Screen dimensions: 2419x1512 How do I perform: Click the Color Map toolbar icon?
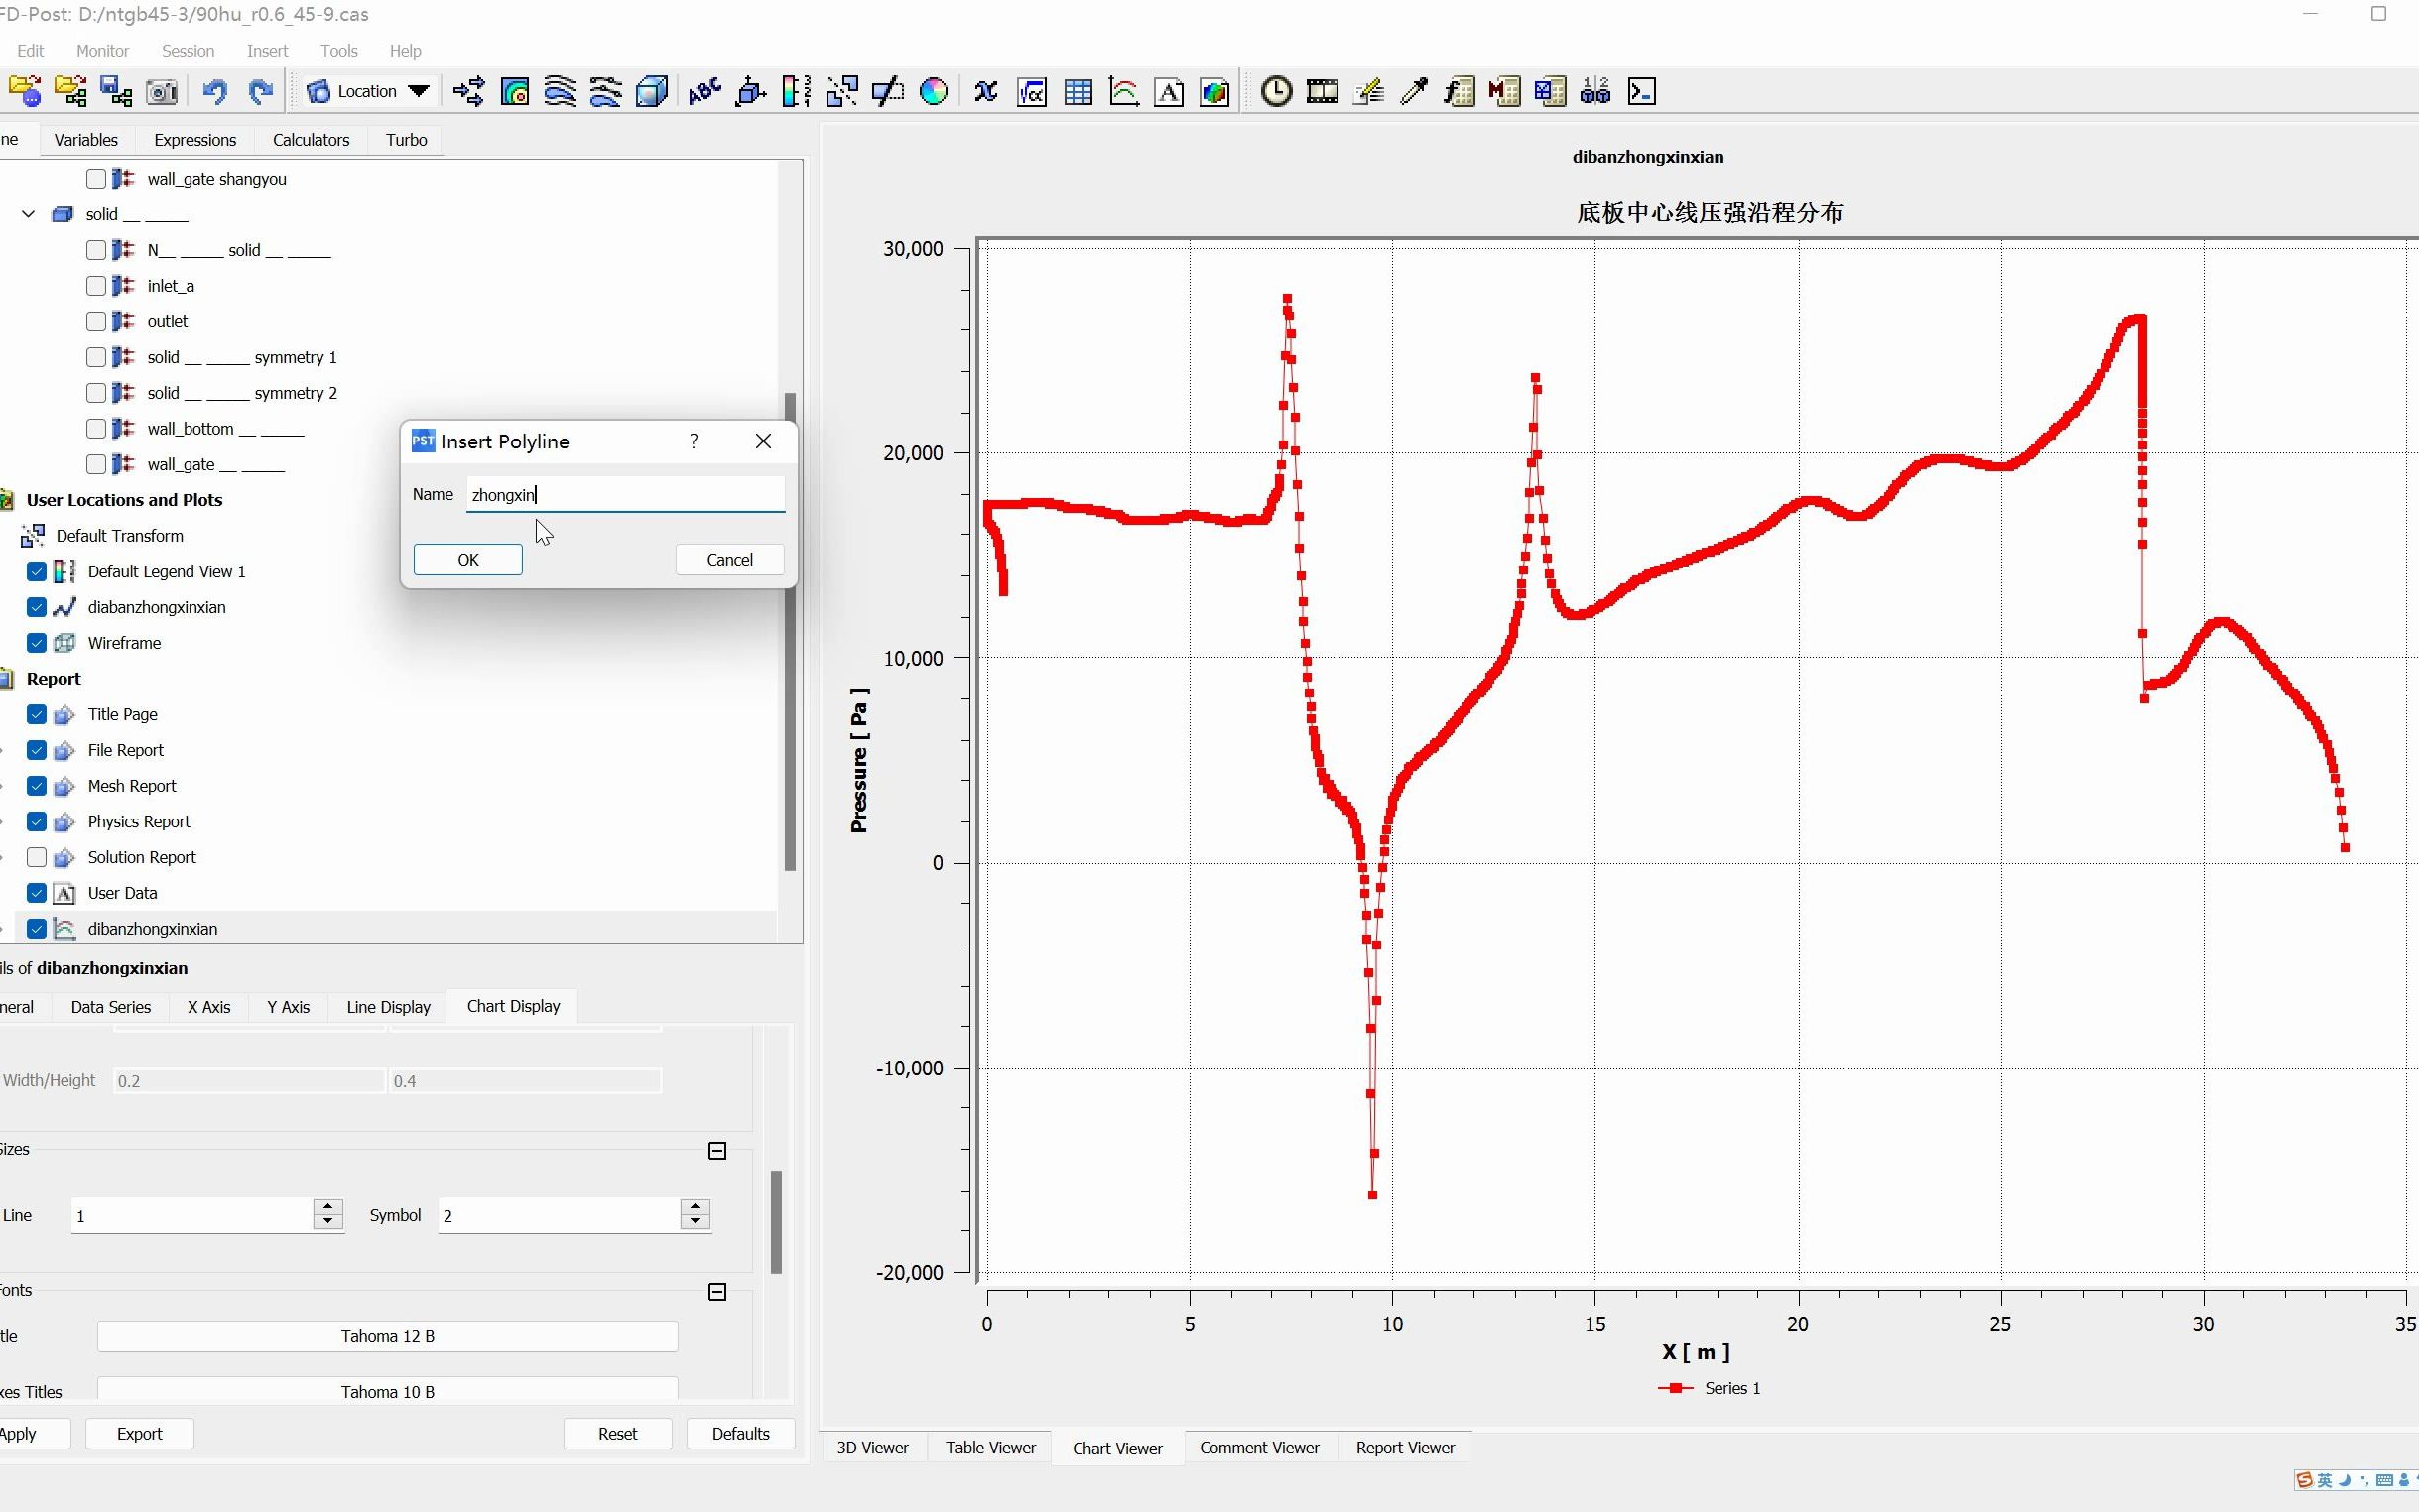tap(933, 92)
